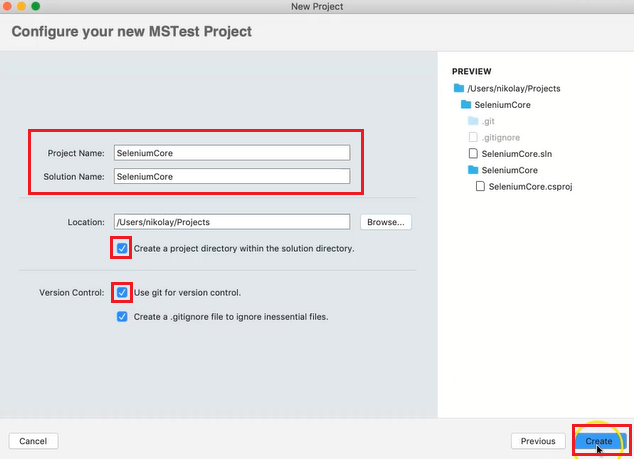634x459 pixels.
Task: Click the Location path field
Action: coord(232,222)
